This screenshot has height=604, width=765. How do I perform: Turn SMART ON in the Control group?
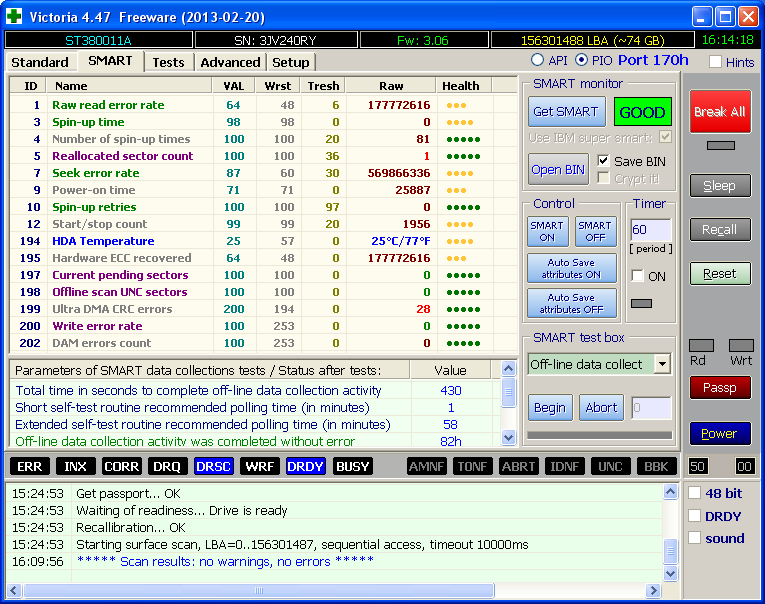[547, 232]
